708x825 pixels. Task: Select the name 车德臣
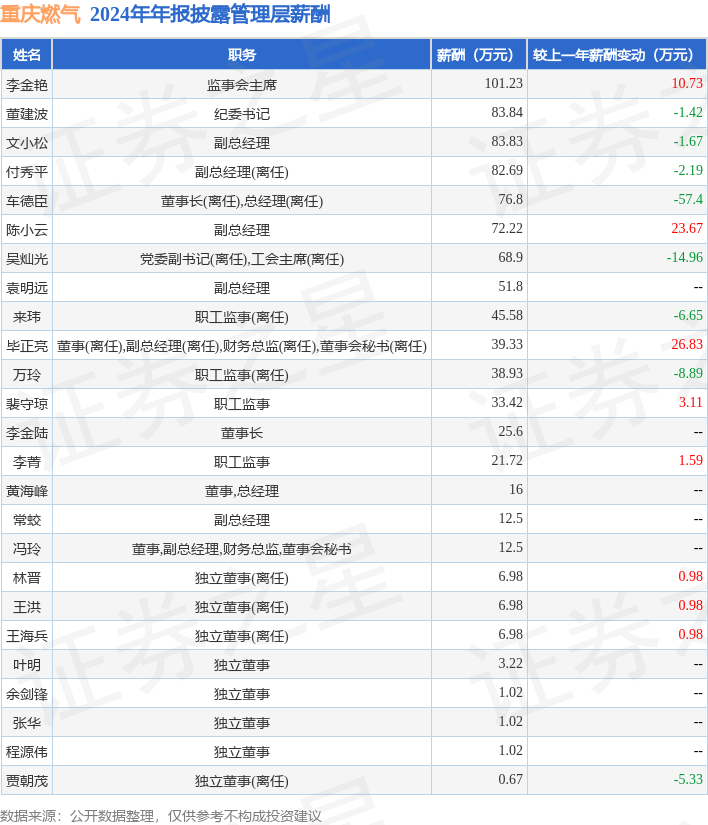coord(27,200)
